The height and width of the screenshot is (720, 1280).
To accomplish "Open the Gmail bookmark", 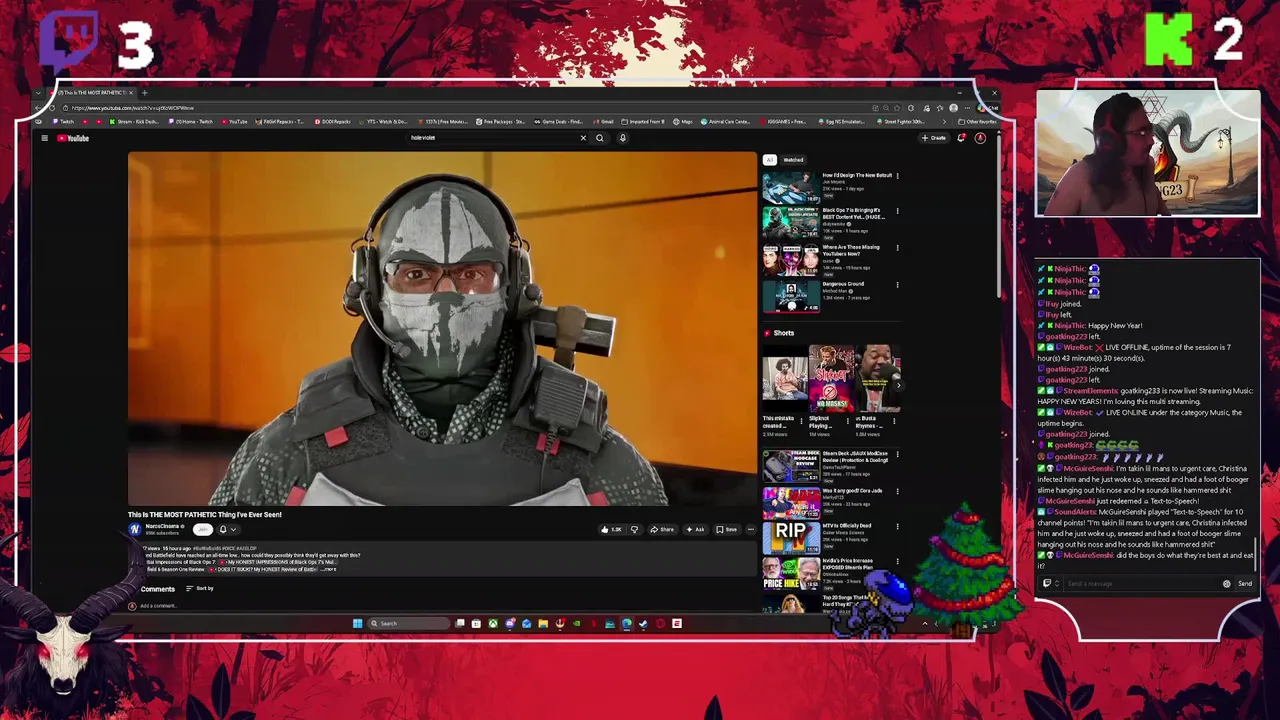I will point(604,122).
